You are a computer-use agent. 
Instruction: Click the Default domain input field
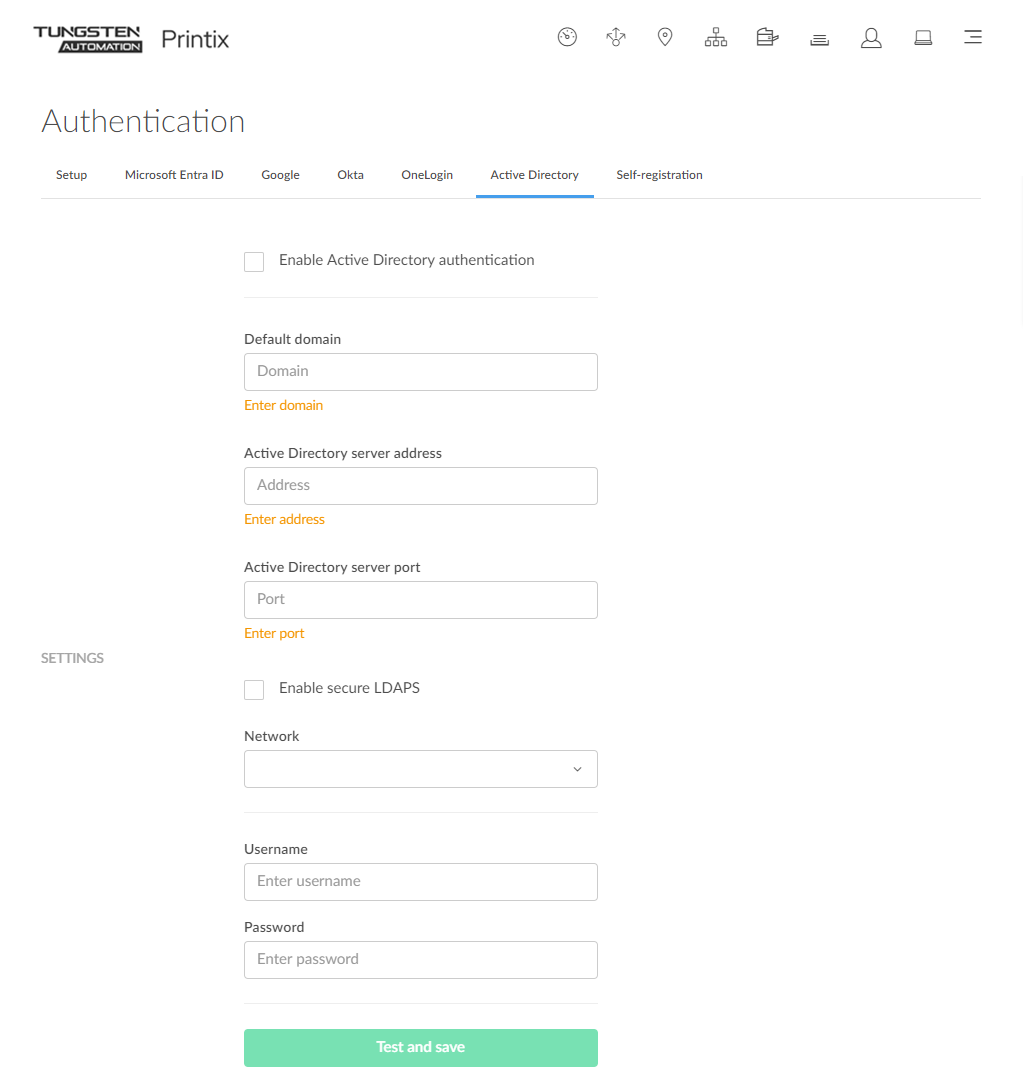pos(420,371)
